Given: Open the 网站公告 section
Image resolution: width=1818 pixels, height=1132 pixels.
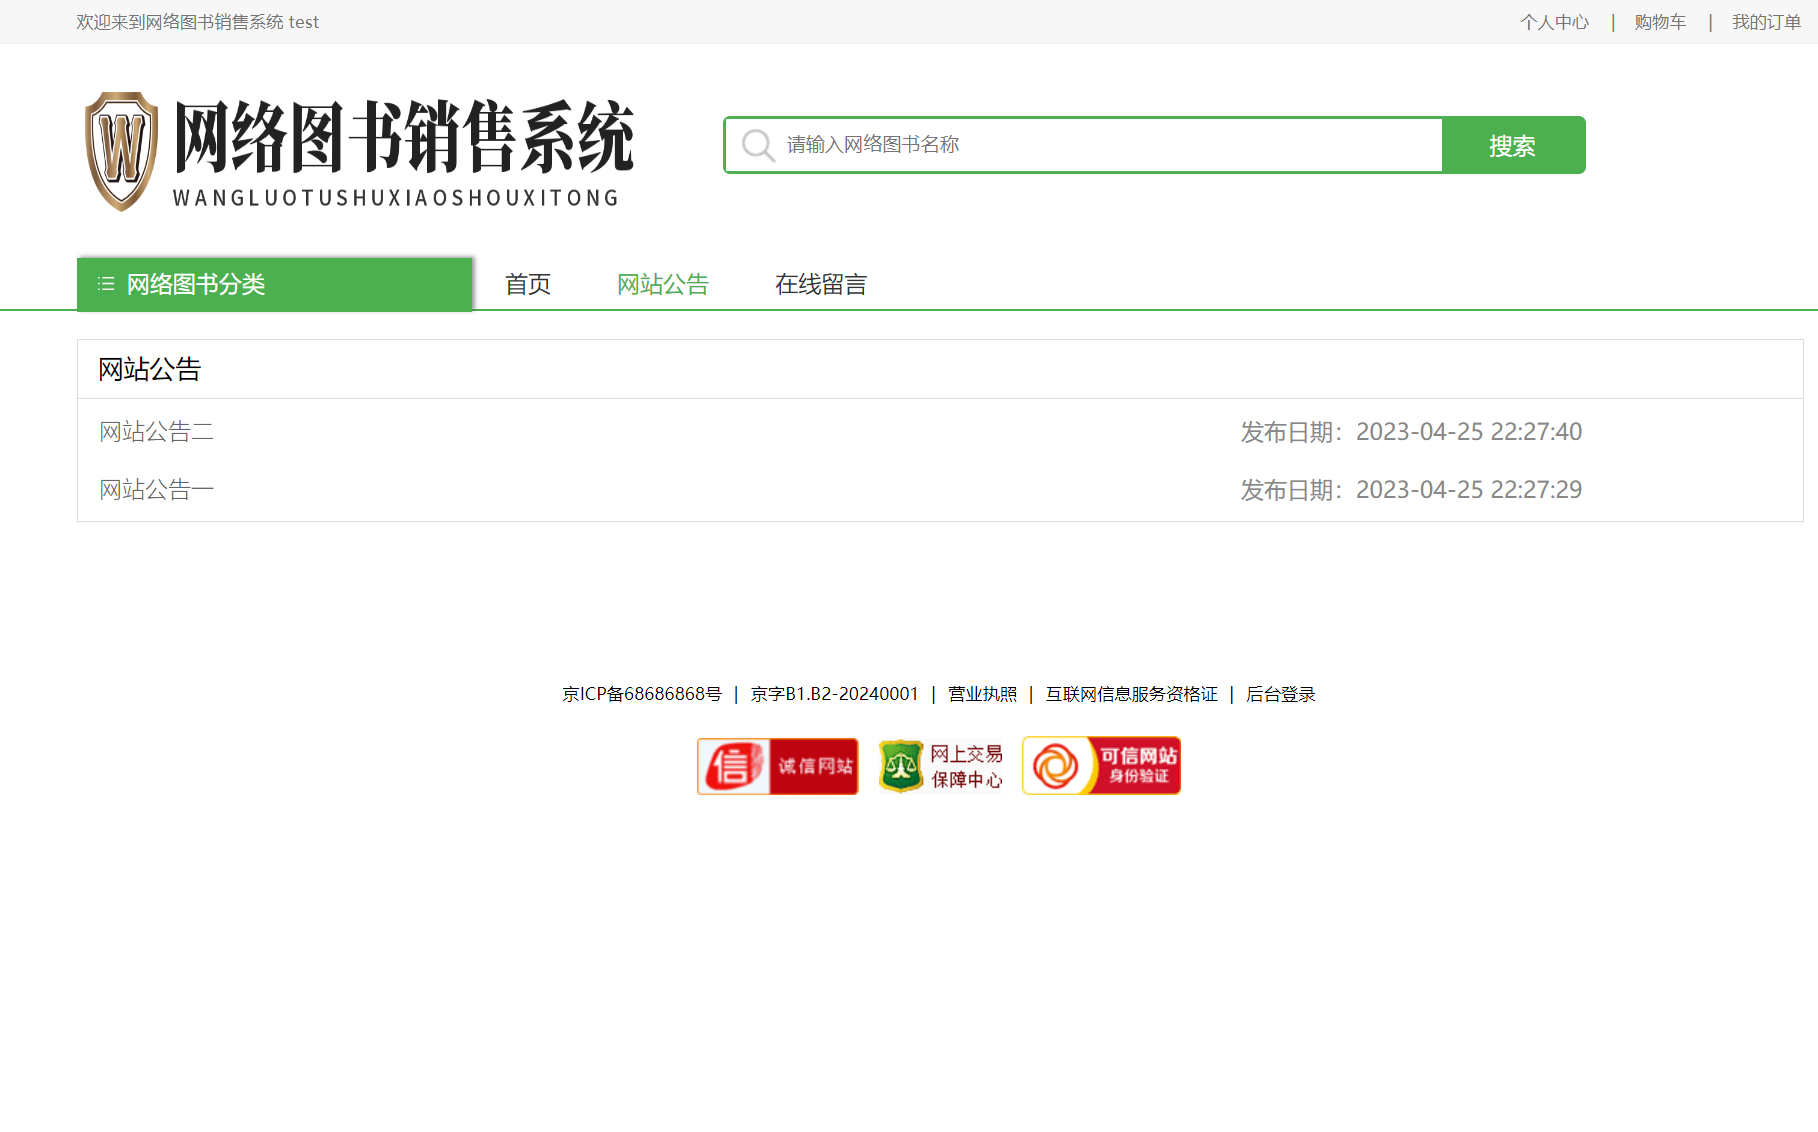Looking at the screenshot, I should (662, 284).
